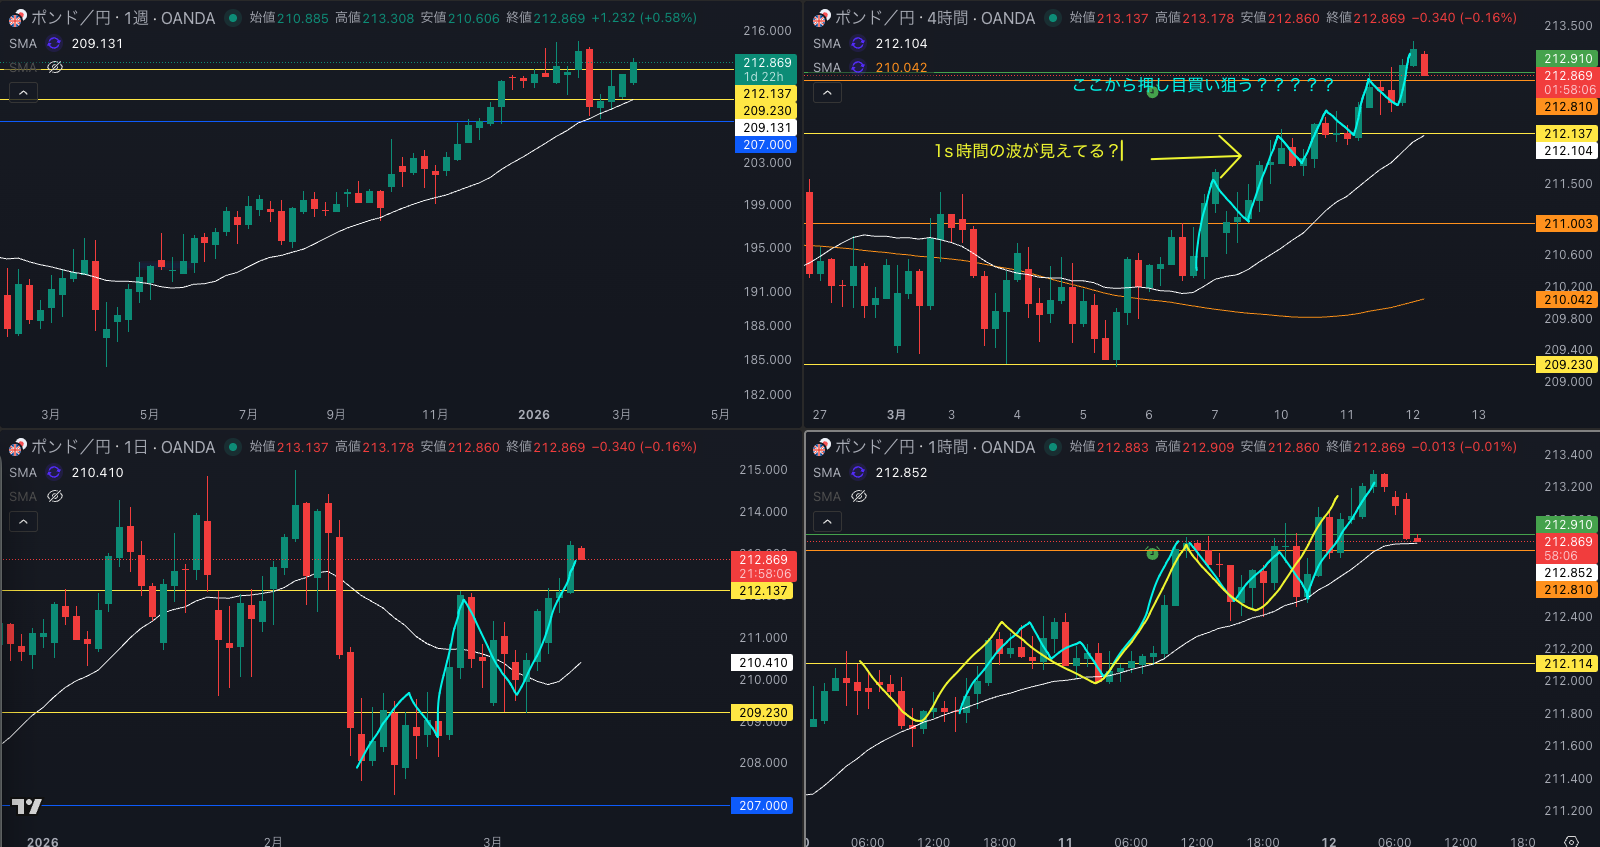Collapse the indicator legend on the 1-hour chart

click(x=827, y=521)
